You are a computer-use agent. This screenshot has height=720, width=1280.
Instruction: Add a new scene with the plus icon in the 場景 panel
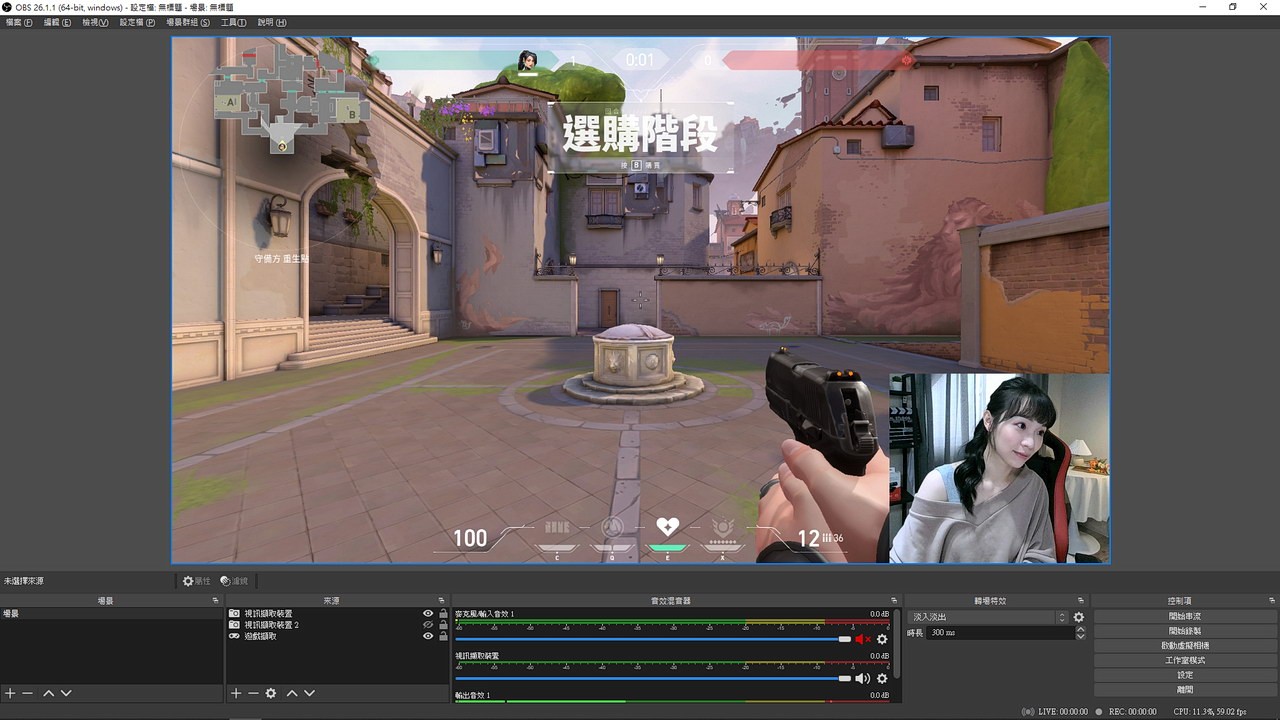[x=10, y=693]
